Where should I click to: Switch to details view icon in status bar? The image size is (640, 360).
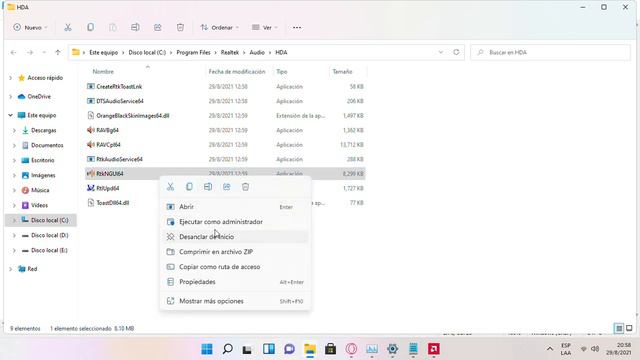(619, 328)
